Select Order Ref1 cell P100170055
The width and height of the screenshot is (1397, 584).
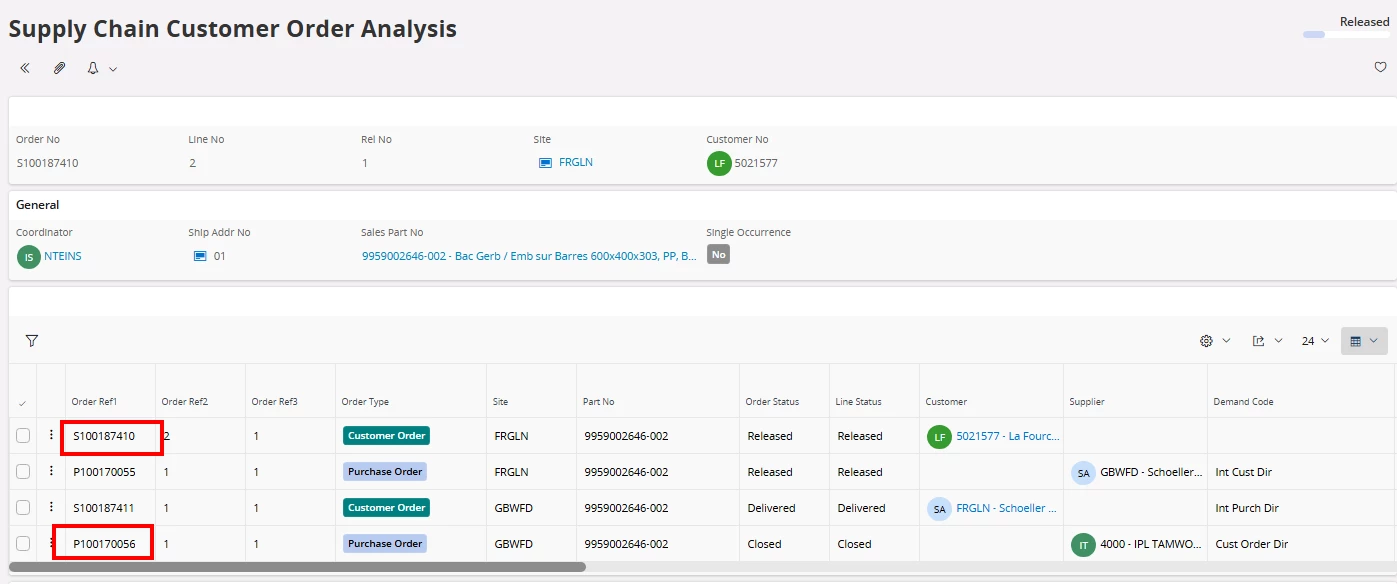click(x=104, y=472)
